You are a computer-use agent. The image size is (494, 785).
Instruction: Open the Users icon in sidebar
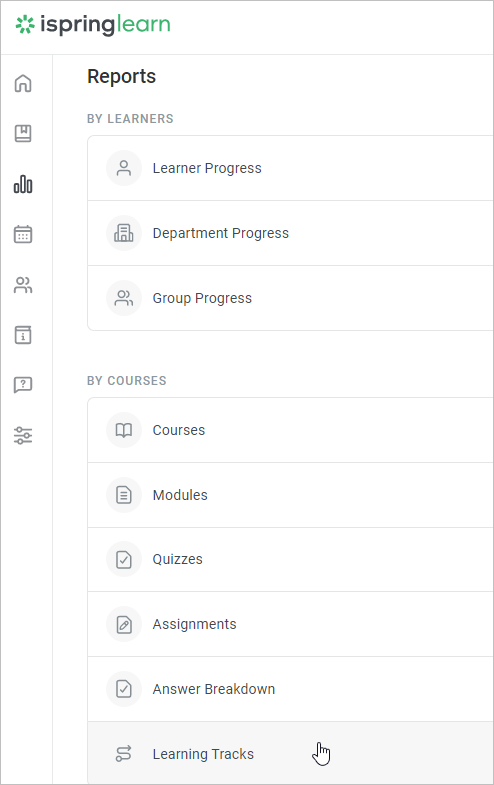(x=23, y=285)
